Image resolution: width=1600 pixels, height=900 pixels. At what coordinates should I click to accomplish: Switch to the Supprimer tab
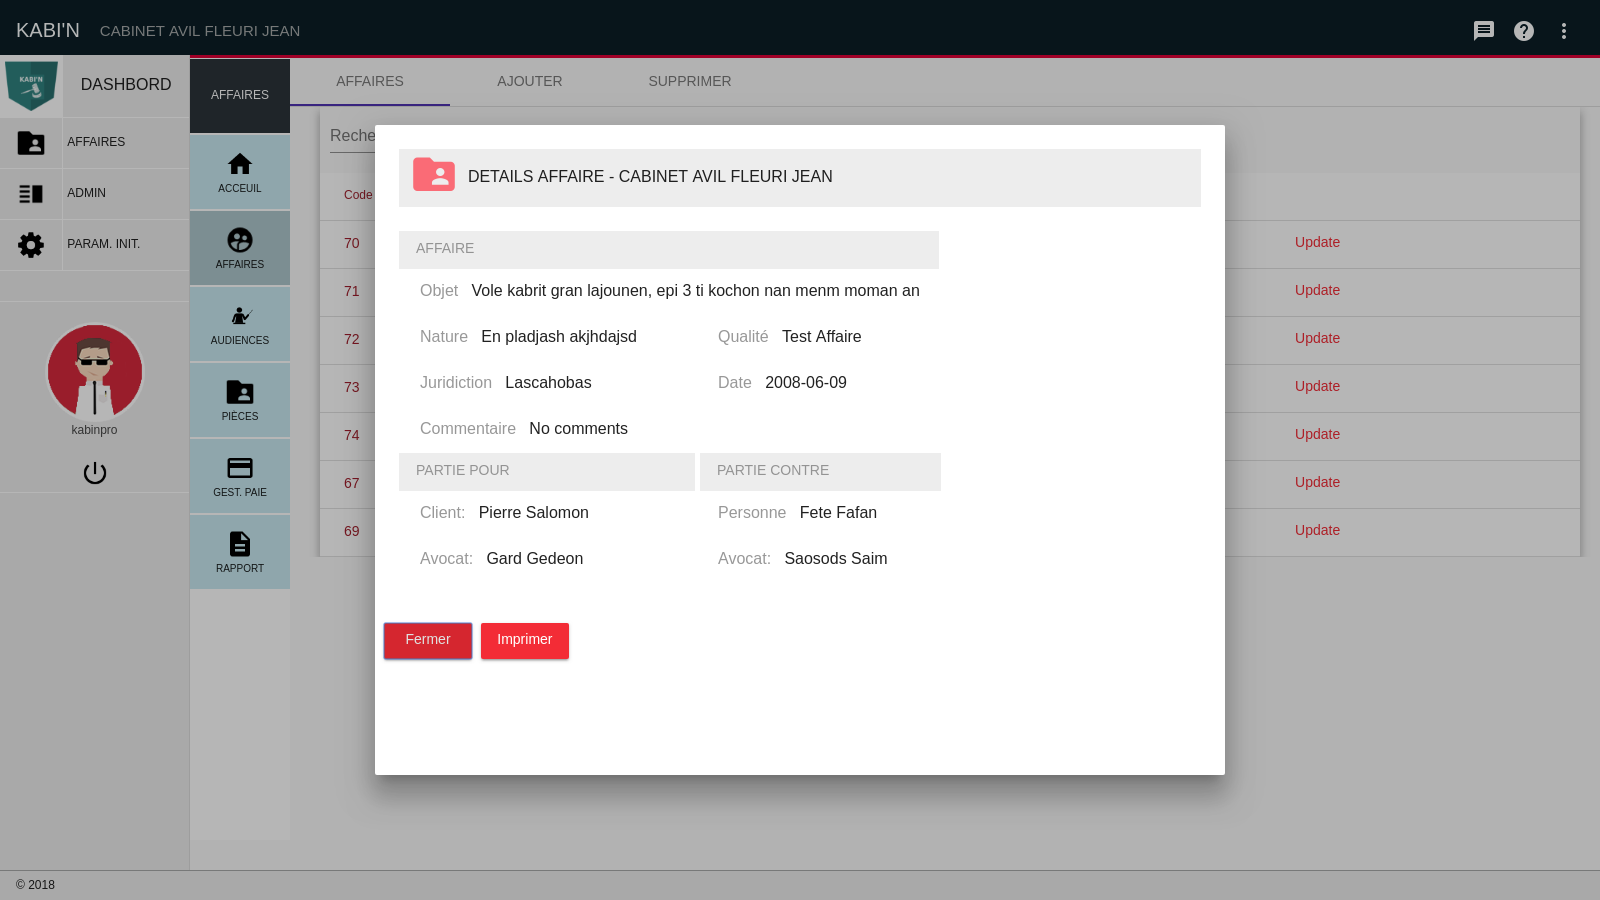(690, 81)
